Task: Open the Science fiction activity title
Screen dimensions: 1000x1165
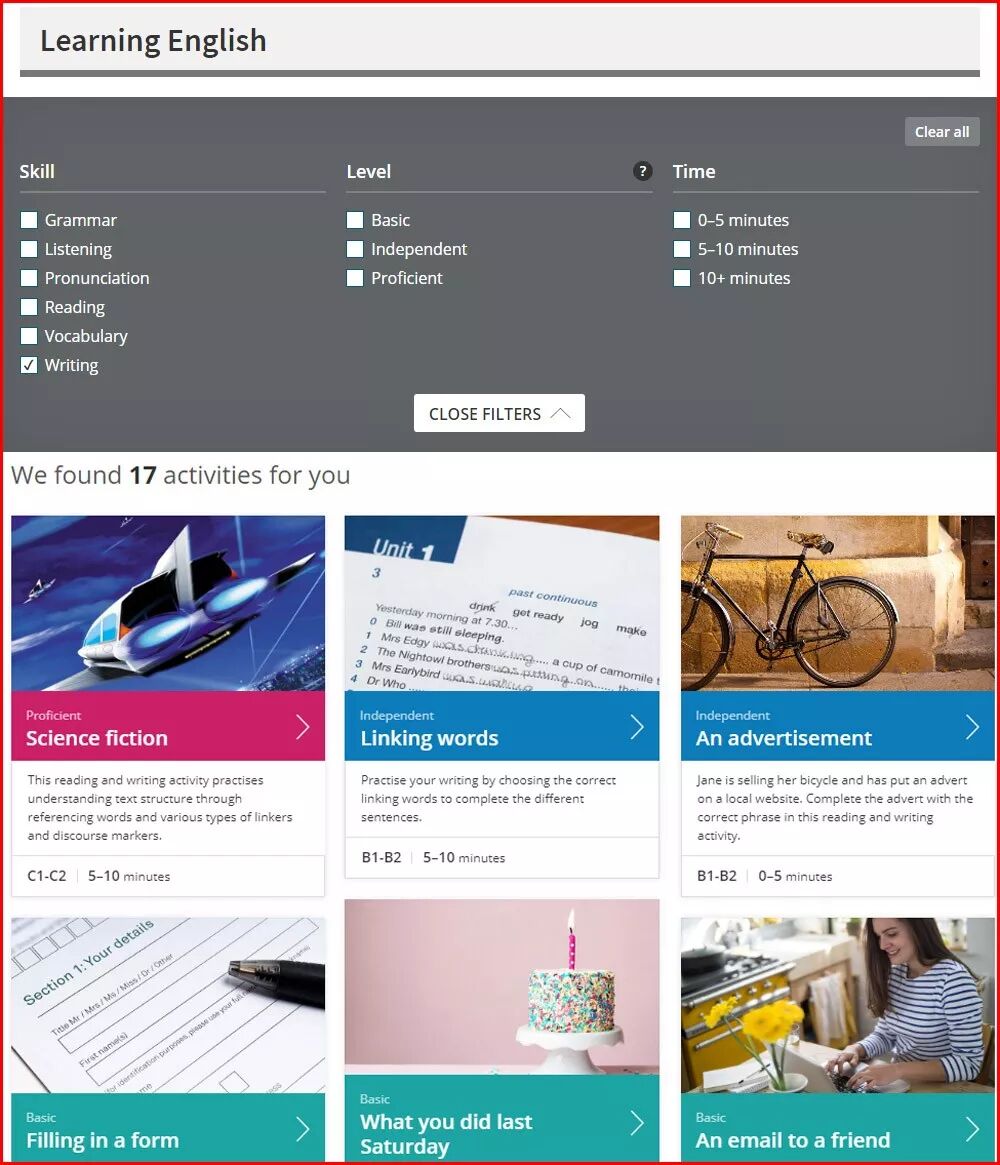Action: (97, 738)
